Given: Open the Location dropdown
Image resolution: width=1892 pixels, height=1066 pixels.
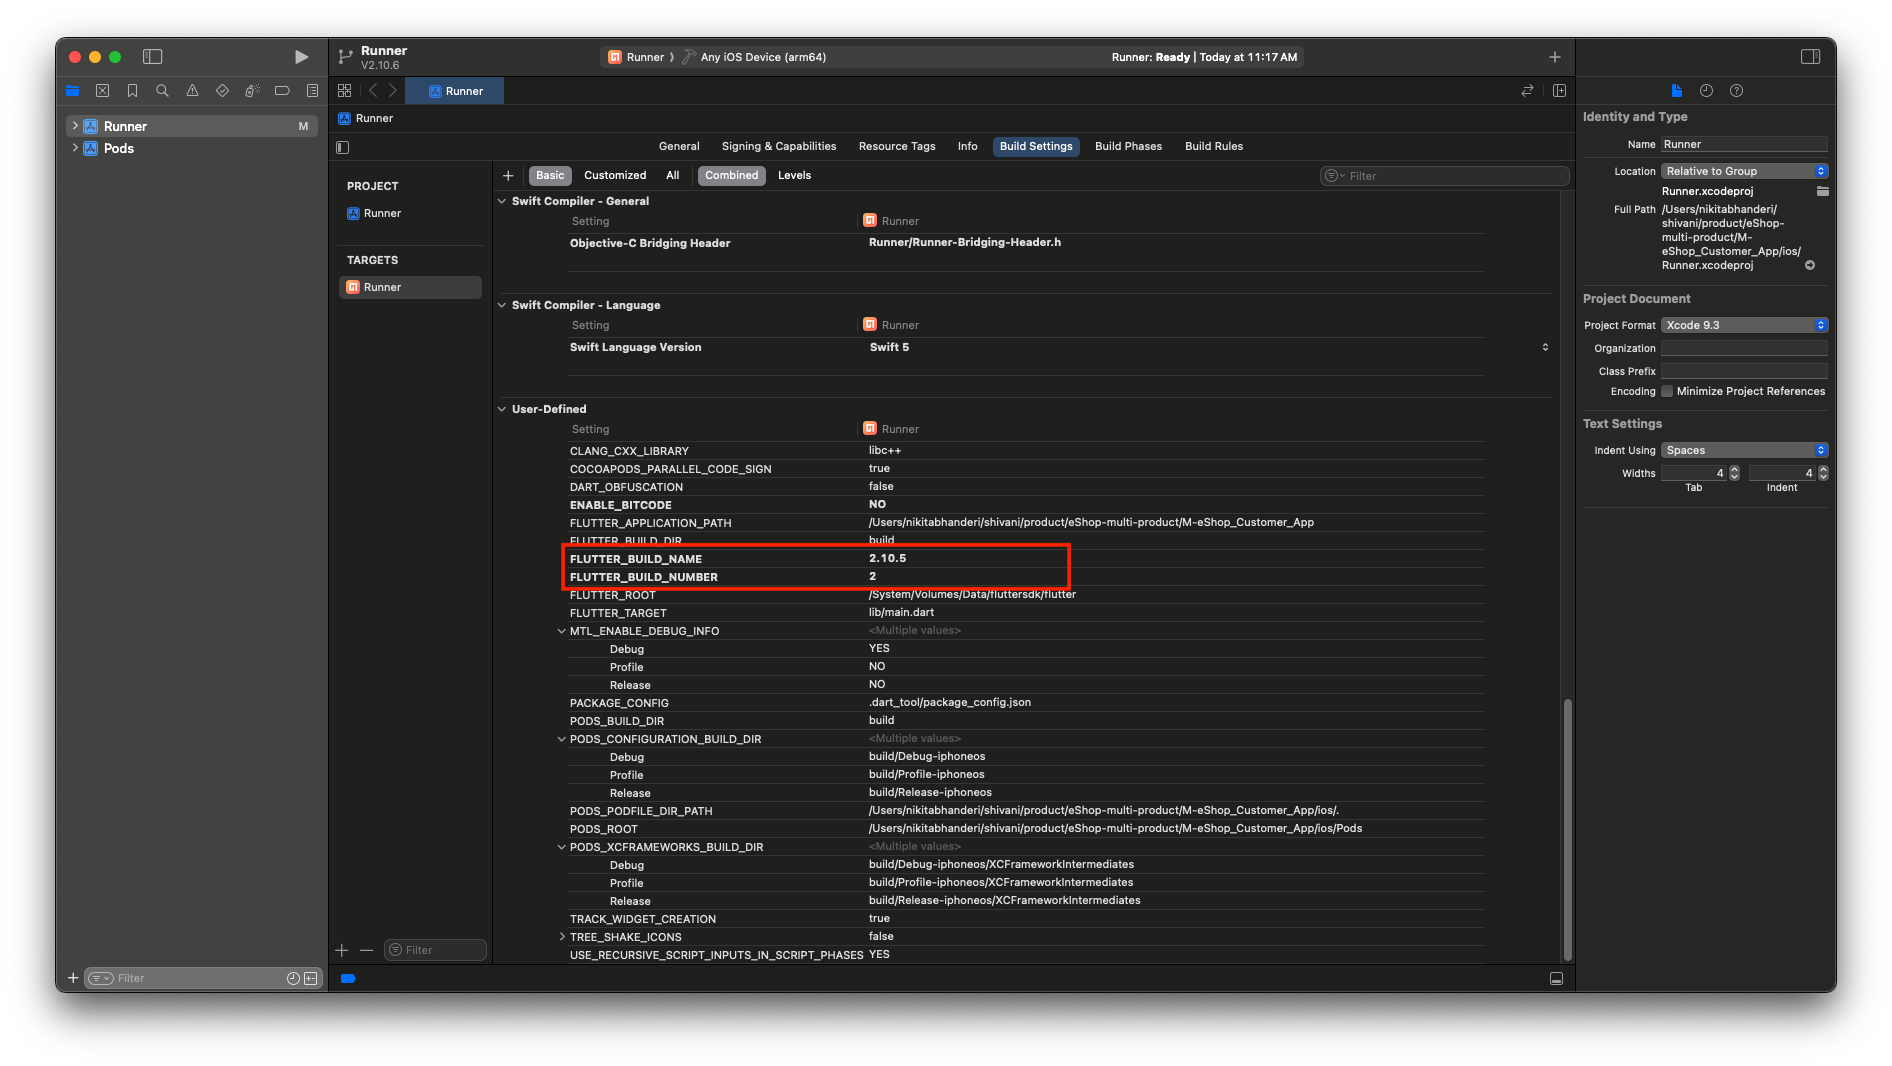Looking at the screenshot, I should coord(1744,171).
